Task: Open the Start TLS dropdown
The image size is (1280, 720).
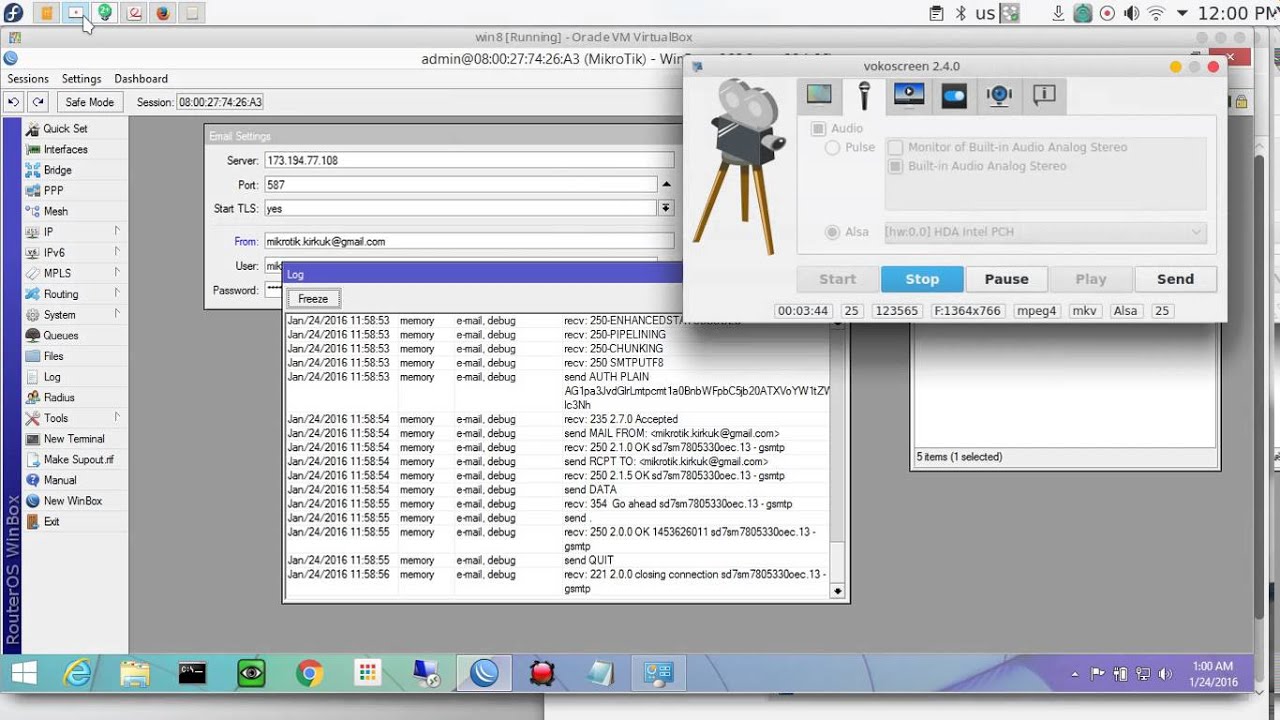Action: (665, 208)
